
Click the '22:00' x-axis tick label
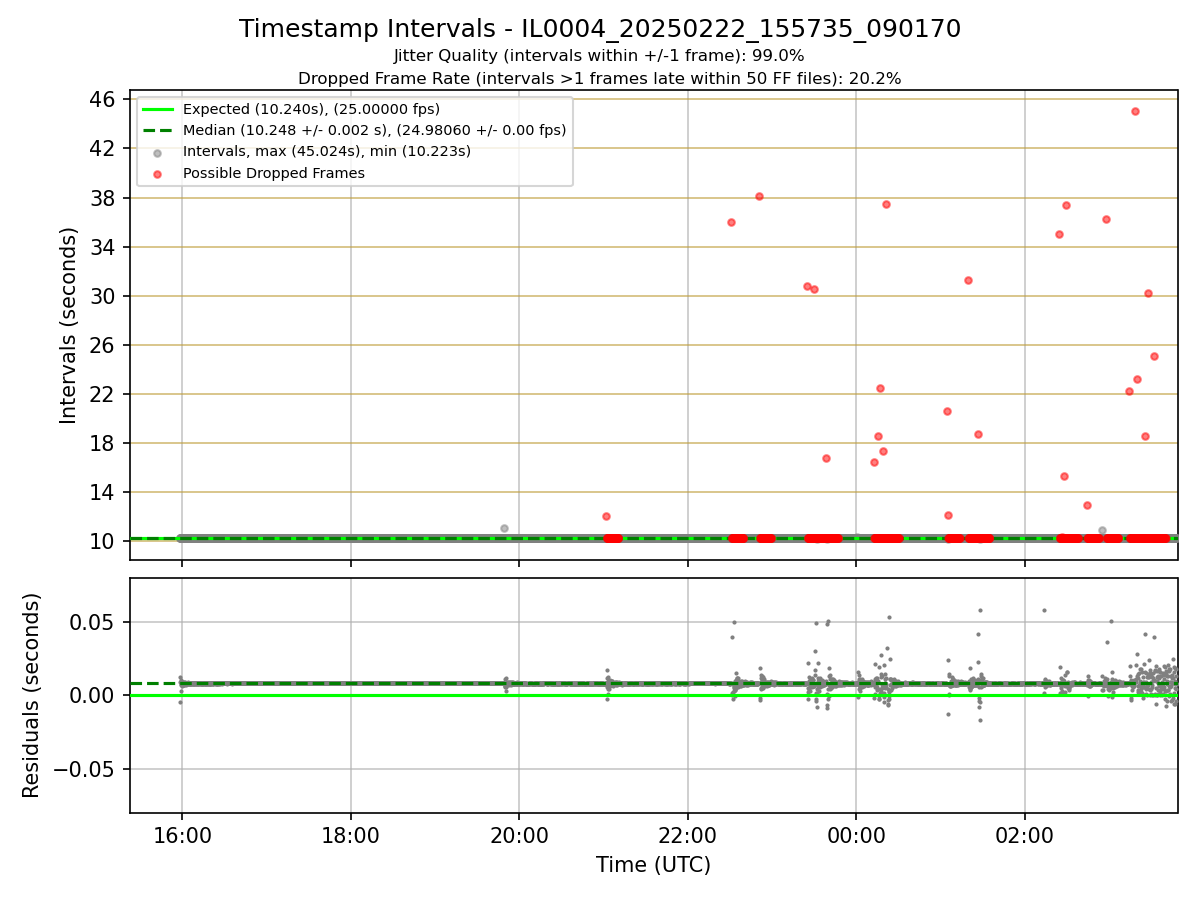coord(688,836)
